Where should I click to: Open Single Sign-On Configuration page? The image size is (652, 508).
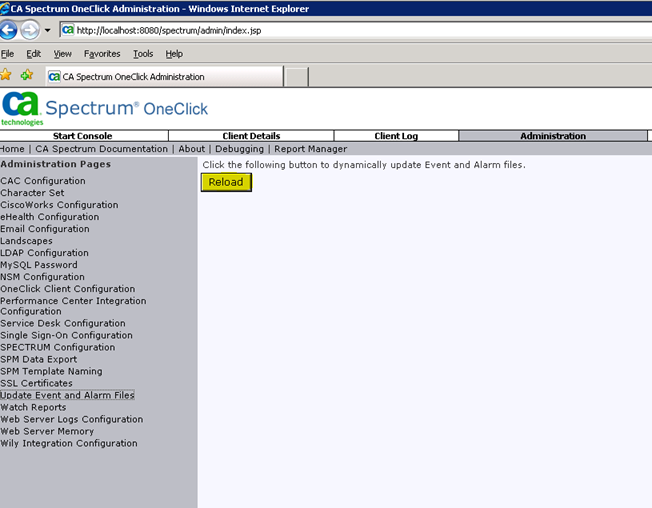(67, 335)
